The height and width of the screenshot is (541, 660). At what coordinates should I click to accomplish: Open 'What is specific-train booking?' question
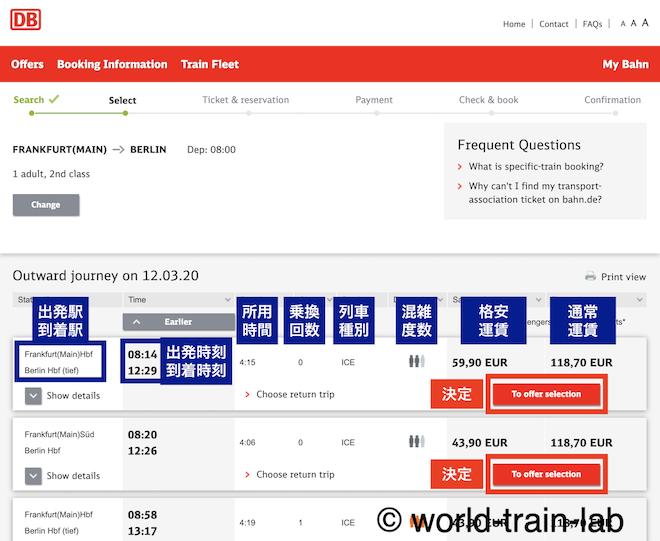[536, 167]
